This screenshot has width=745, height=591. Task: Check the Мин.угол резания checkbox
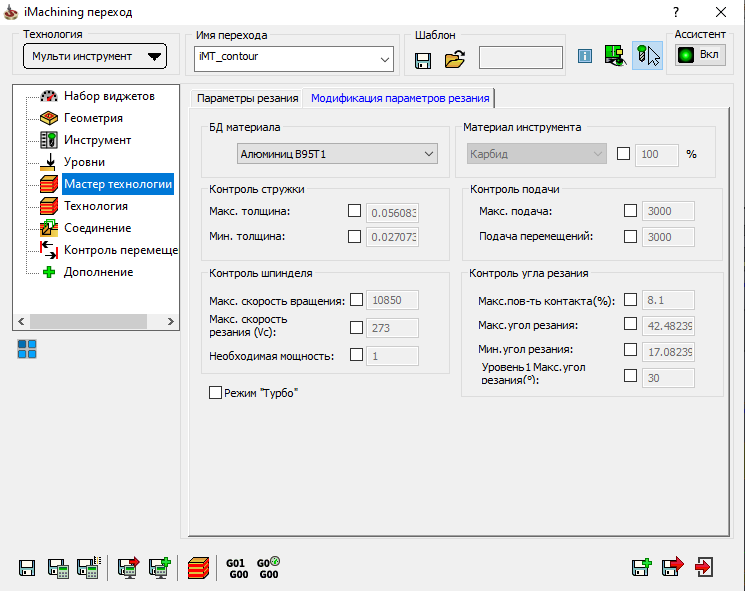click(630, 350)
